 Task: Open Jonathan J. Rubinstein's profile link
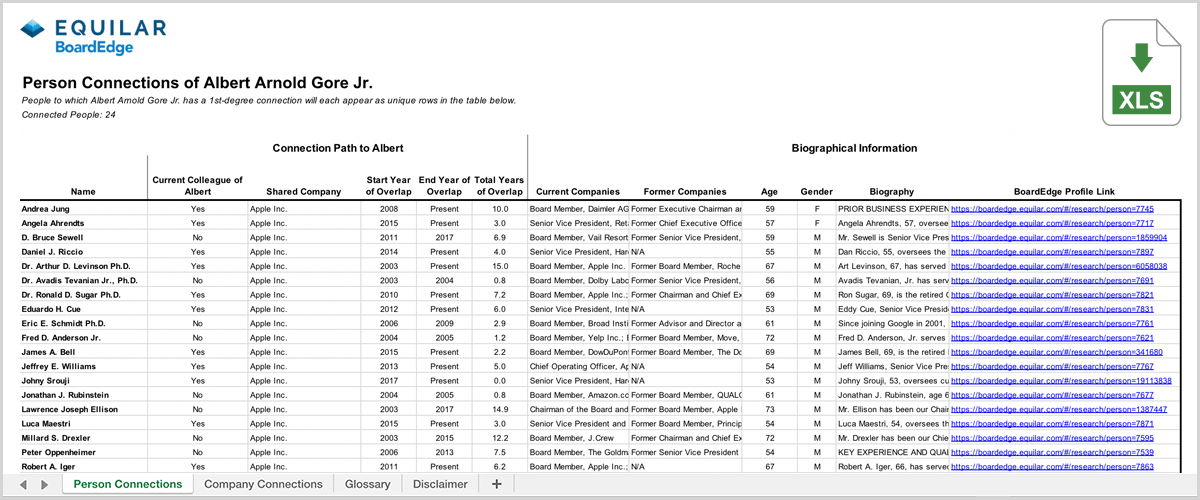click(1052, 396)
